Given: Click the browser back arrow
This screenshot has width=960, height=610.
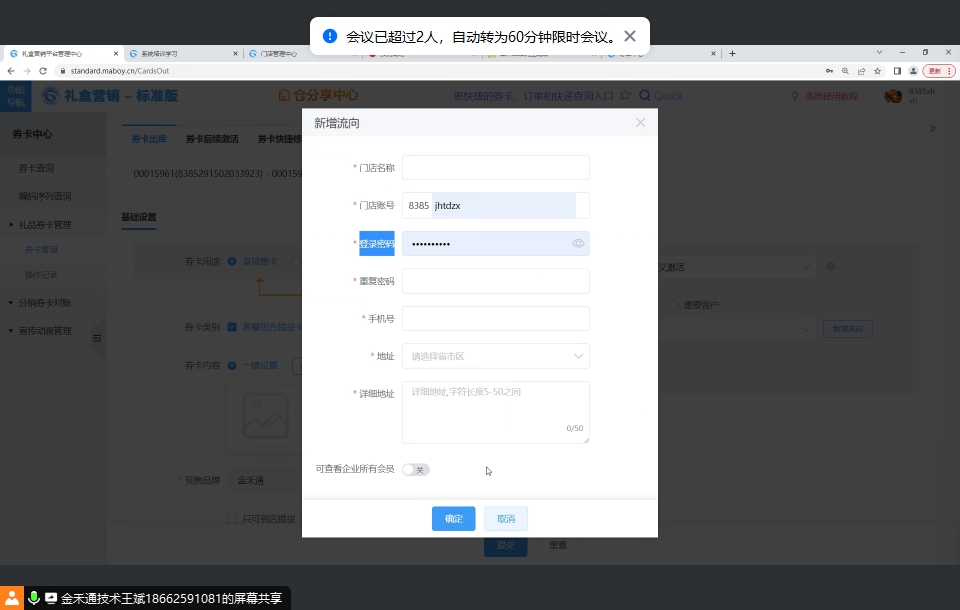Looking at the screenshot, I should pyautogui.click(x=11, y=71).
